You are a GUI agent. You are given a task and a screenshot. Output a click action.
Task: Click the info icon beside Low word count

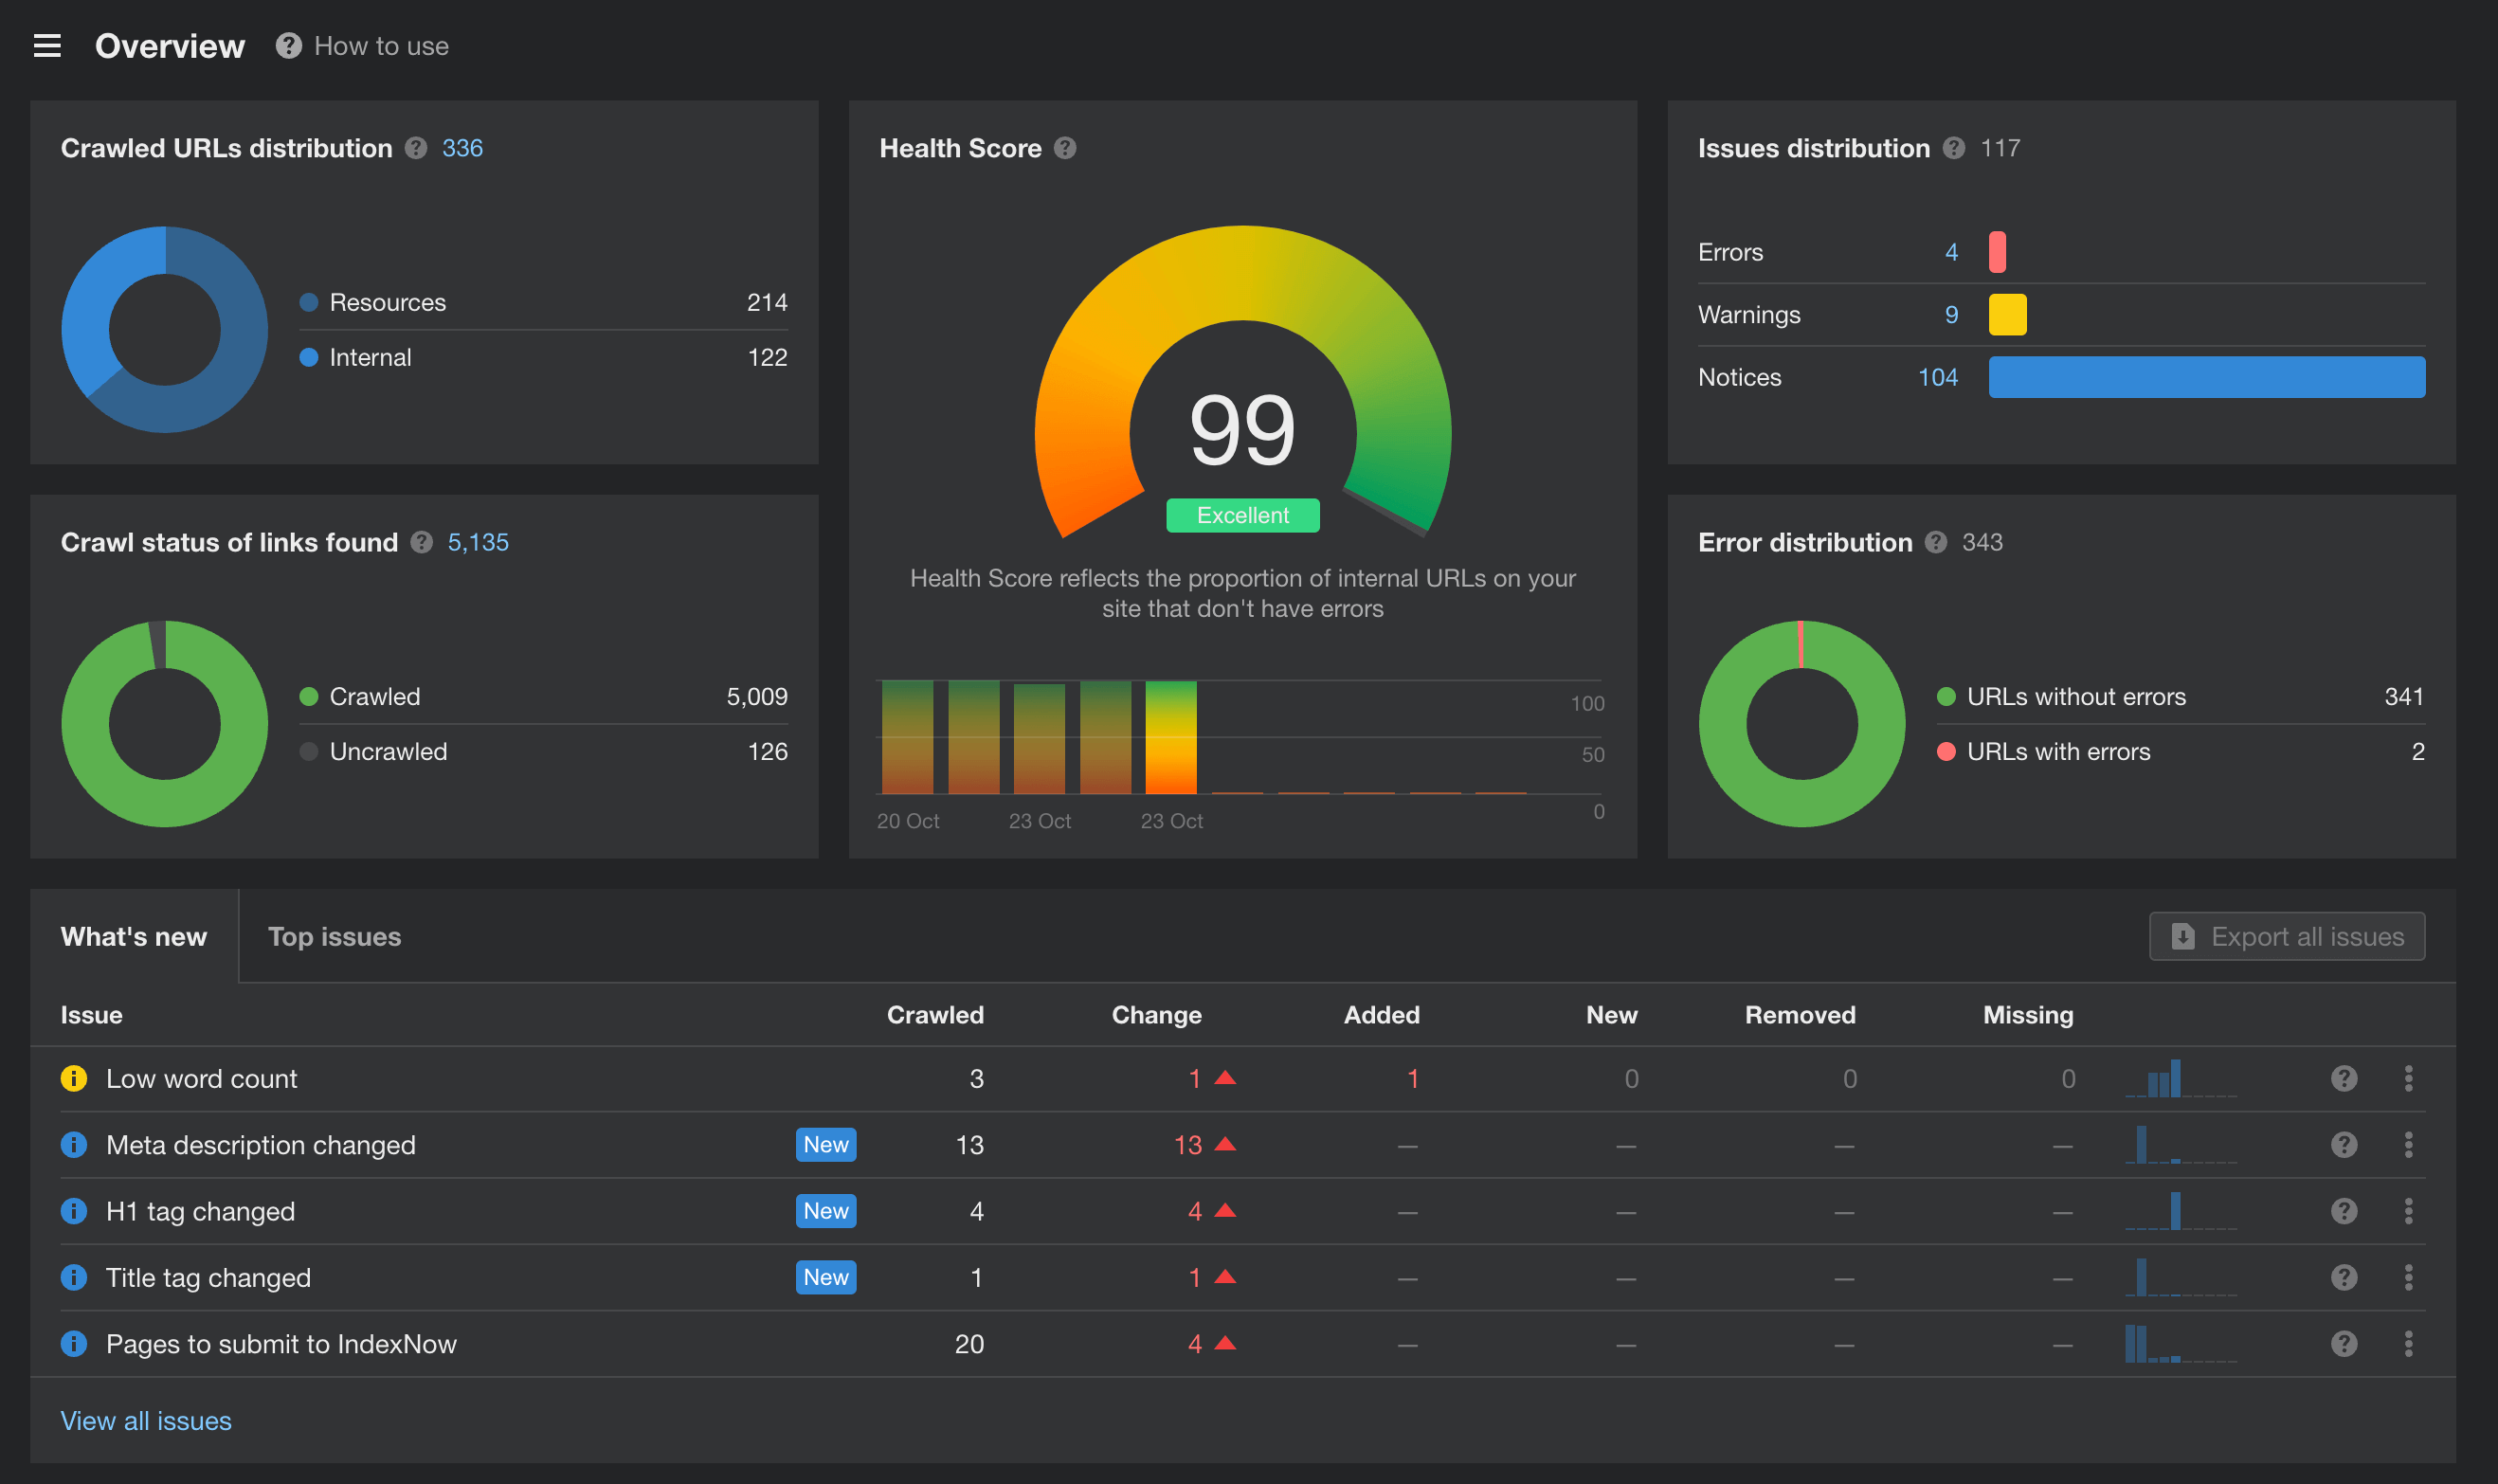[x=74, y=1078]
